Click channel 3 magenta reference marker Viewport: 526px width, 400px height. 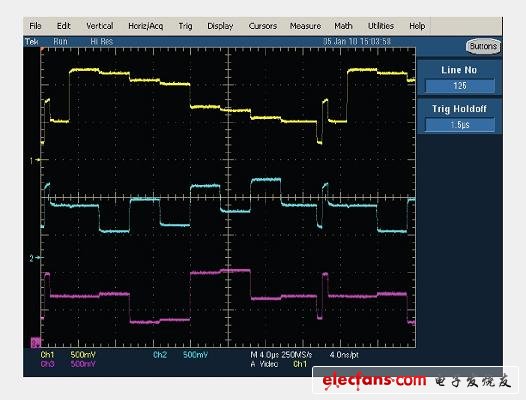click(x=35, y=342)
